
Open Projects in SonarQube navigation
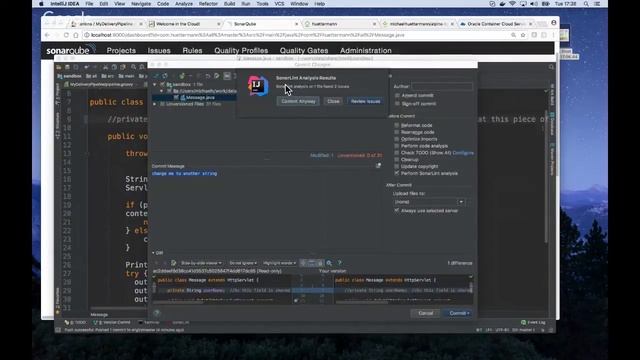[x=121, y=51]
